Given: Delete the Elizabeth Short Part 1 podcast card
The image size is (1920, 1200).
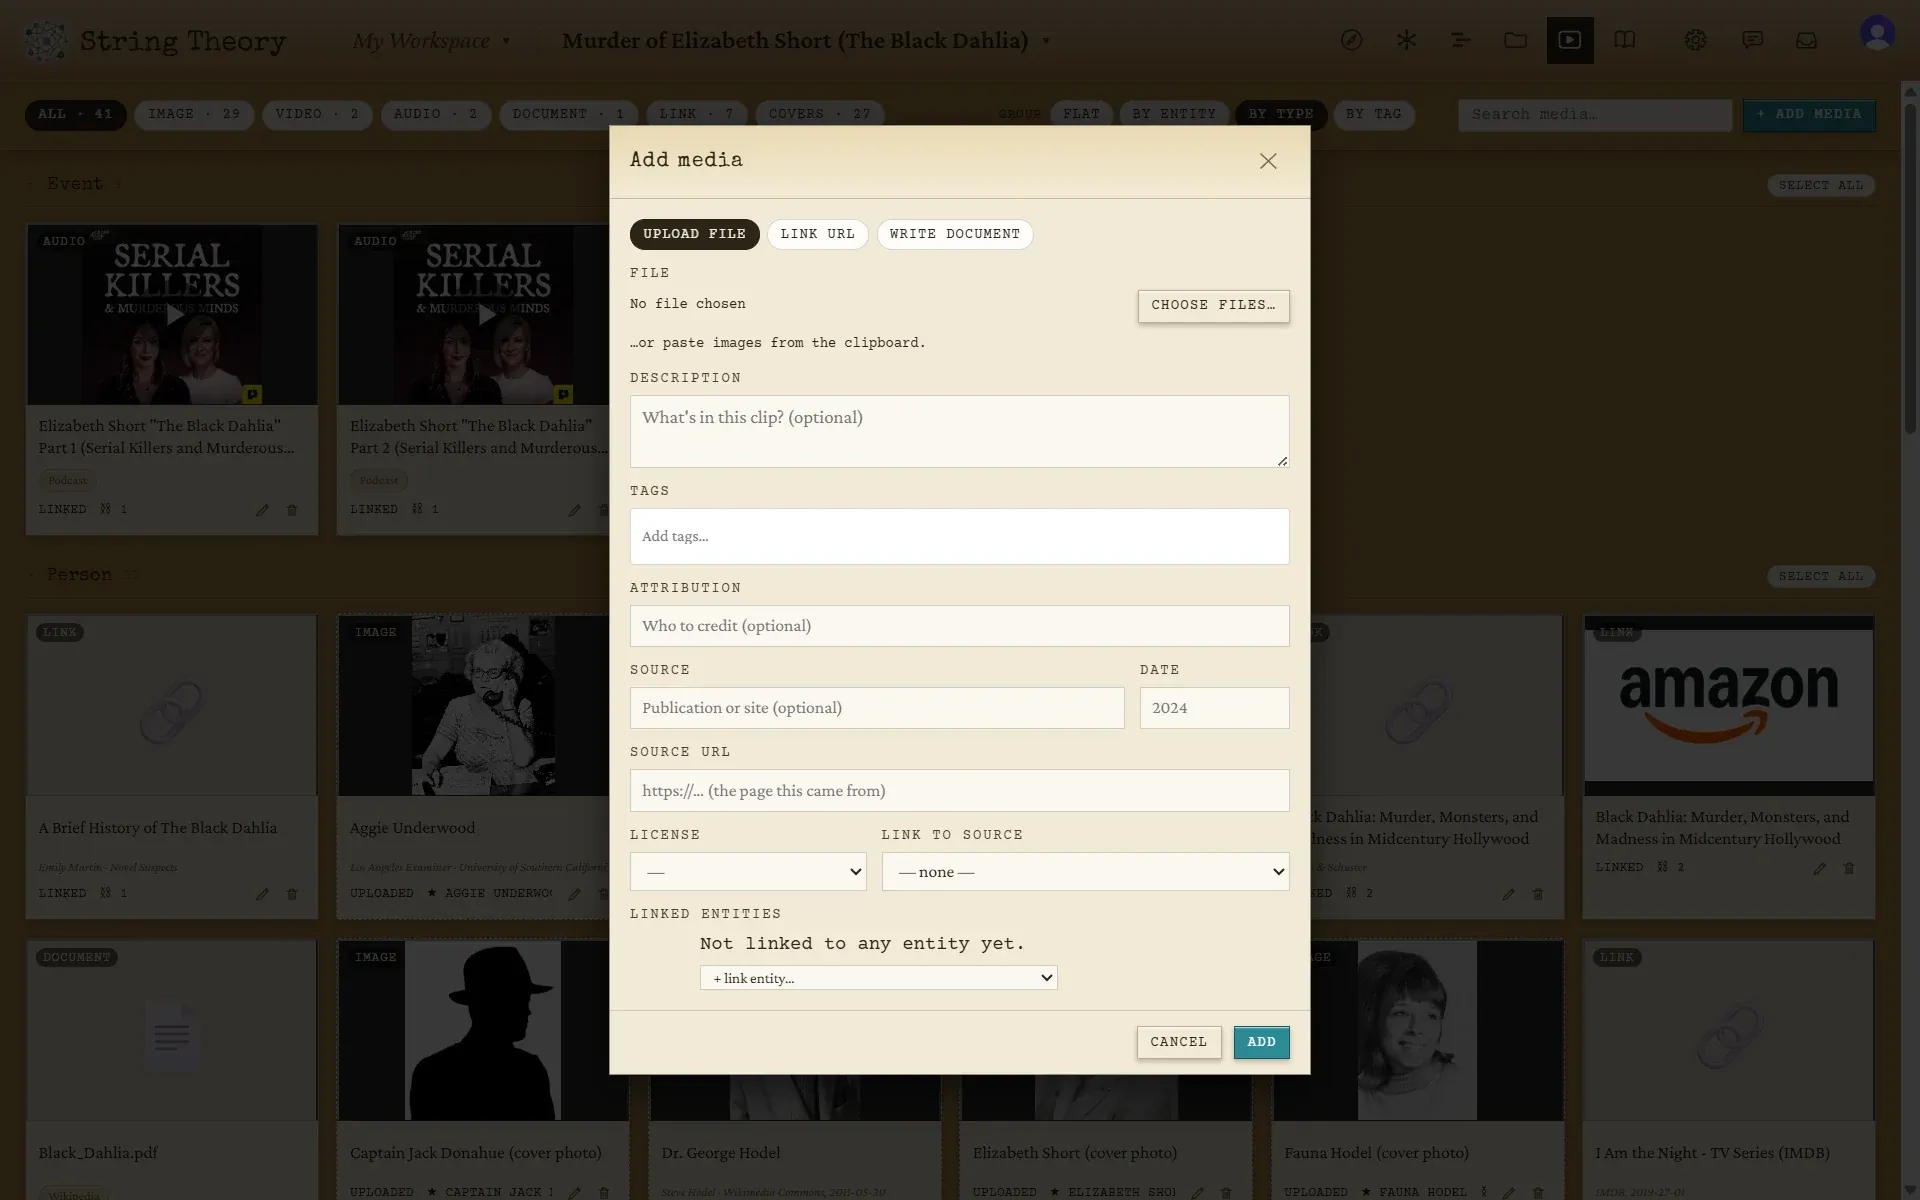Looking at the screenshot, I should 292,510.
